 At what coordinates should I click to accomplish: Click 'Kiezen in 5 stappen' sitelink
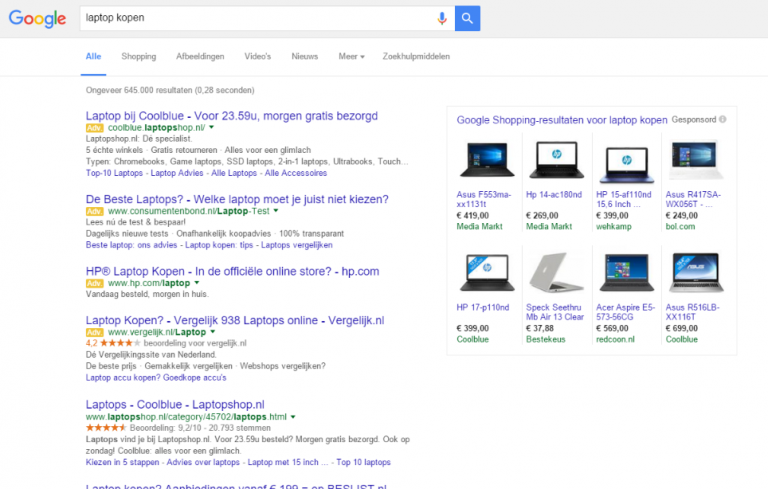(x=122, y=462)
